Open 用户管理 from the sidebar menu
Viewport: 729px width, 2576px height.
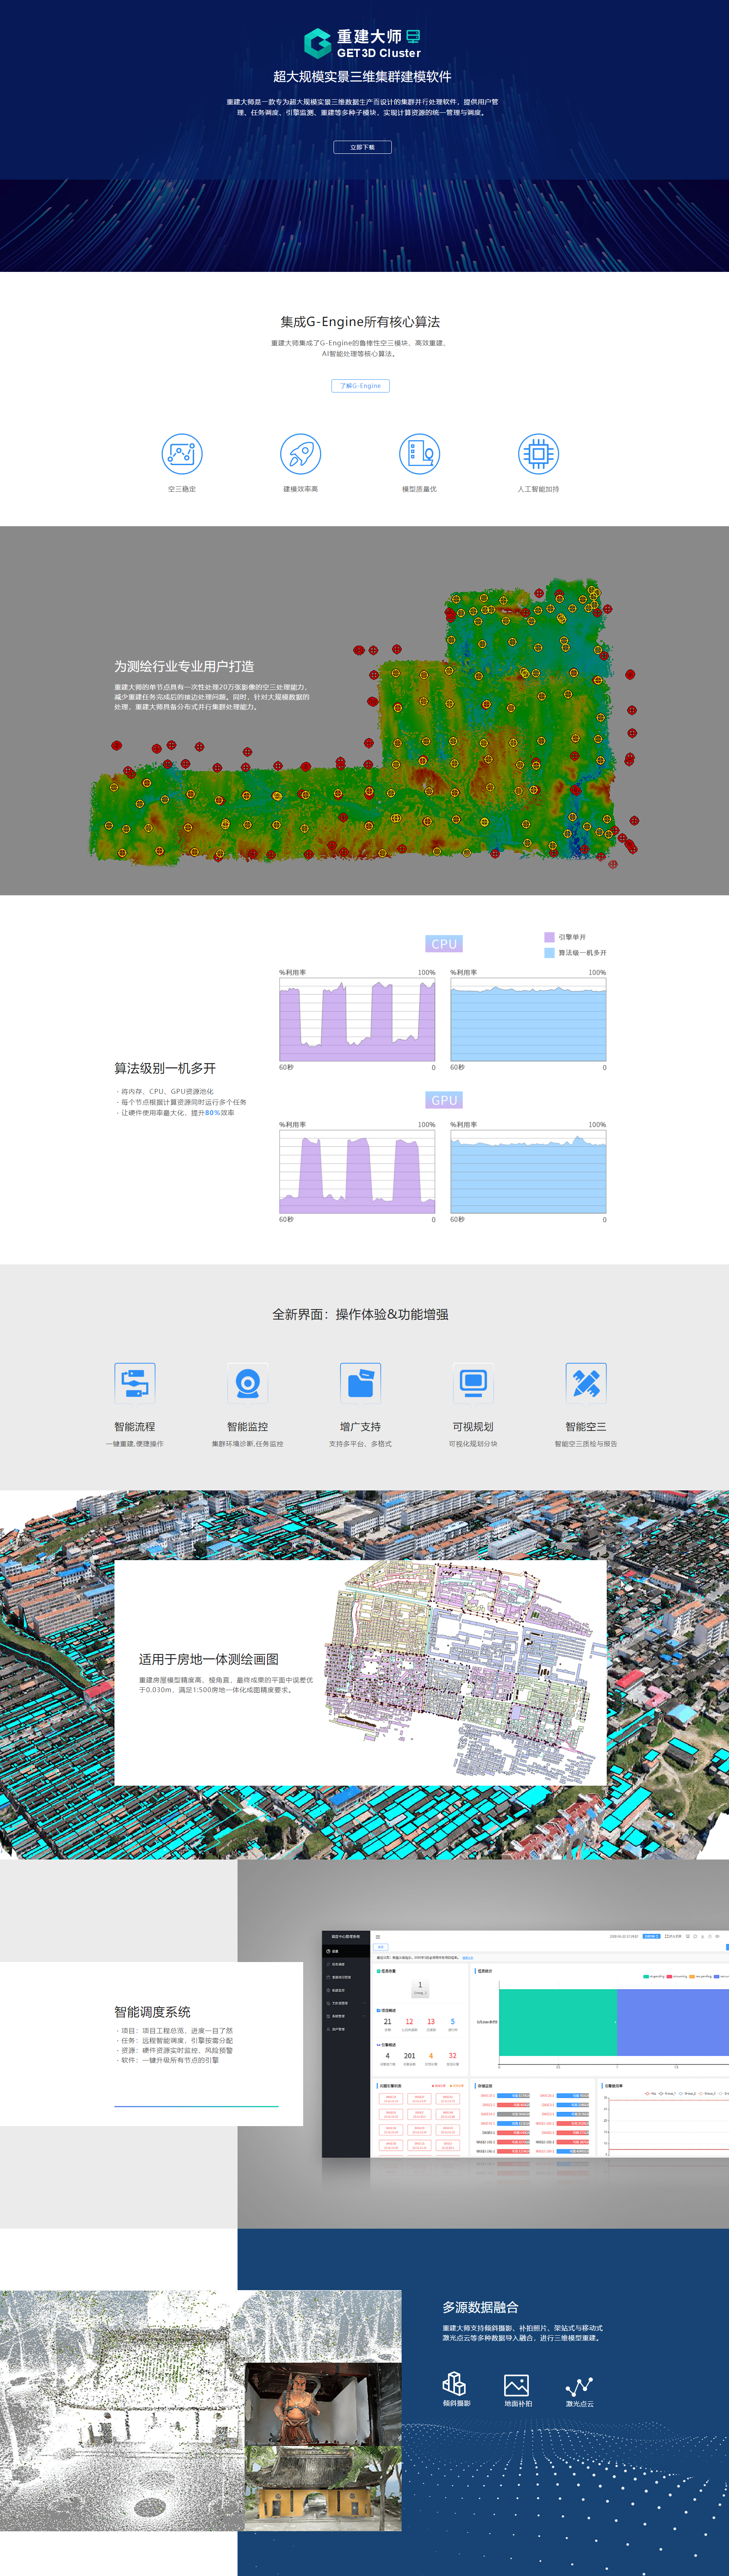[x=339, y=2029]
